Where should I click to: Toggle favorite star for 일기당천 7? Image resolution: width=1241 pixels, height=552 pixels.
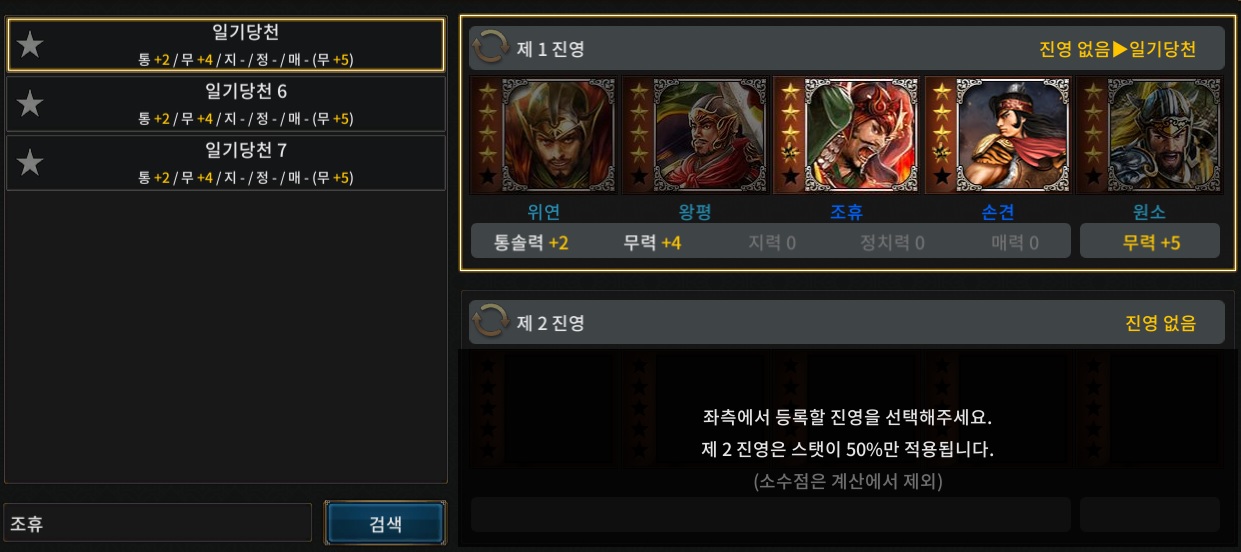(31, 163)
